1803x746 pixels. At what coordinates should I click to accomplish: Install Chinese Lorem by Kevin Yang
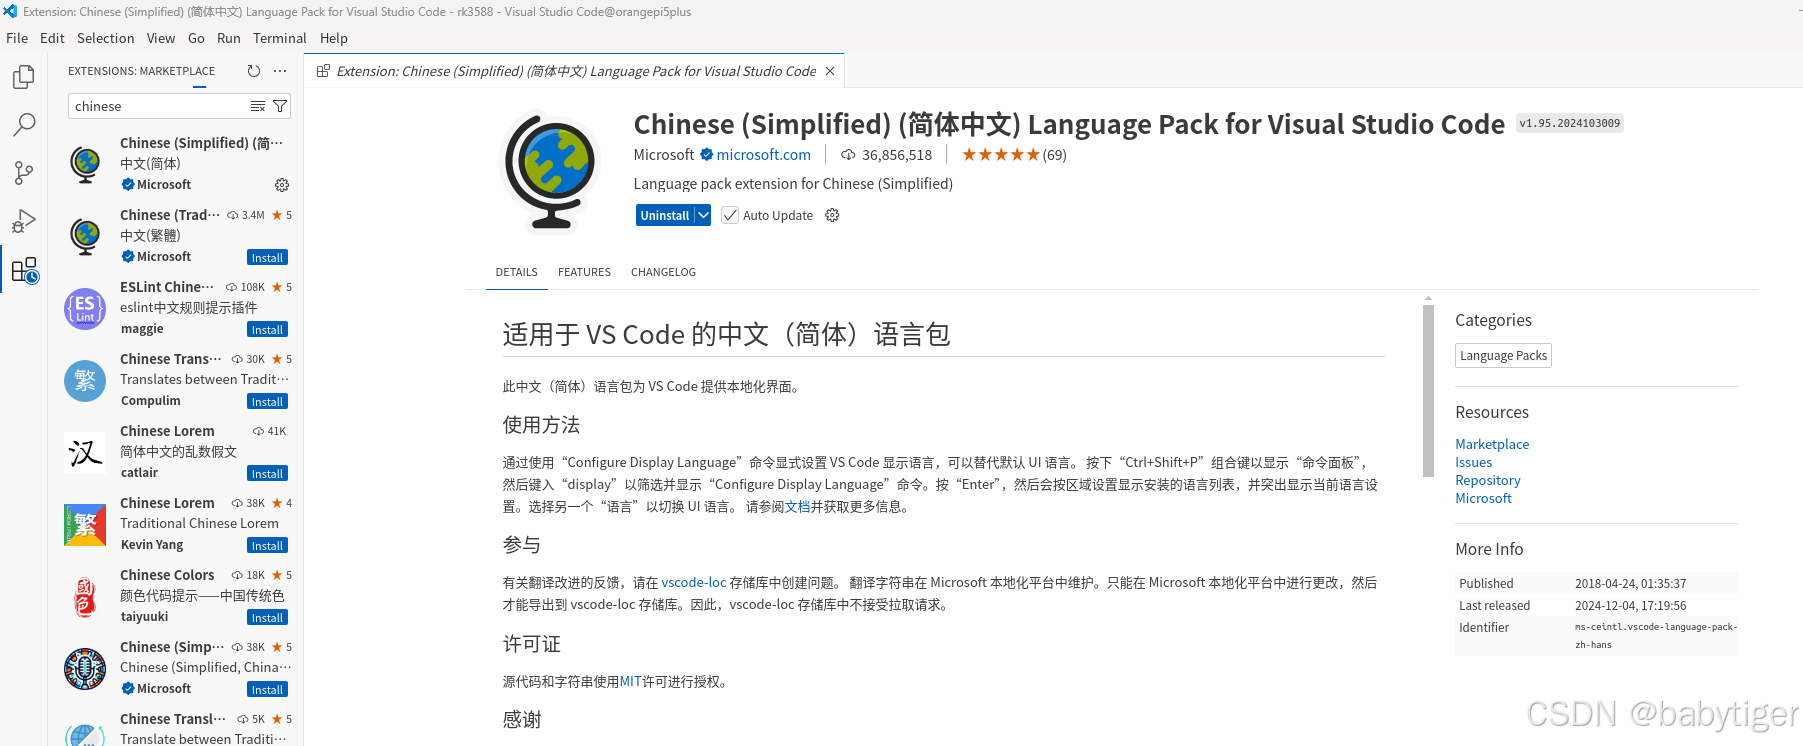pos(267,546)
